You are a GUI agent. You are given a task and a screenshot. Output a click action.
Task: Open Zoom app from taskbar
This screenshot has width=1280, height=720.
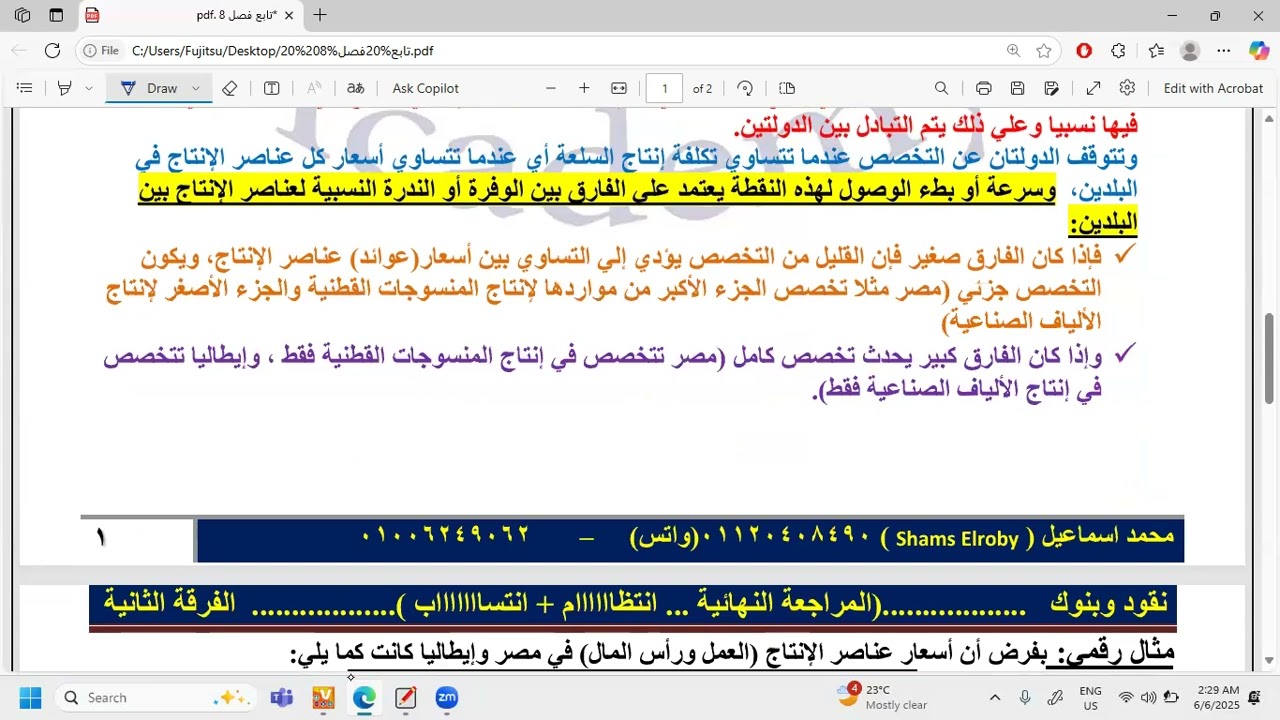(447, 697)
